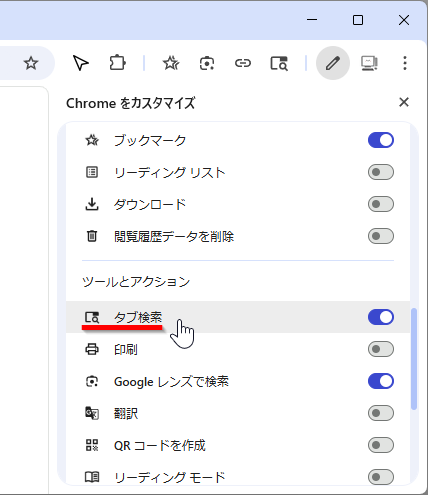Image resolution: width=428 pixels, height=495 pixels.
Task: Click the リーディング リスト label
Action: coord(170,172)
